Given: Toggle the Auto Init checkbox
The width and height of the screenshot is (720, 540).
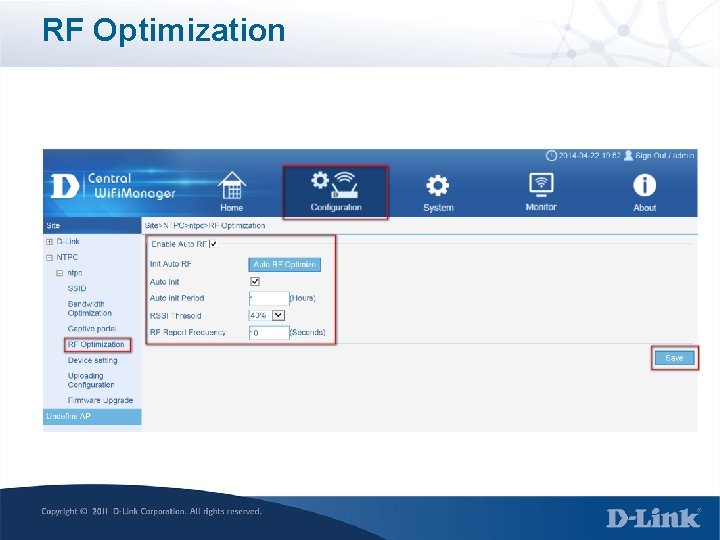Looking at the screenshot, I should [x=255, y=281].
